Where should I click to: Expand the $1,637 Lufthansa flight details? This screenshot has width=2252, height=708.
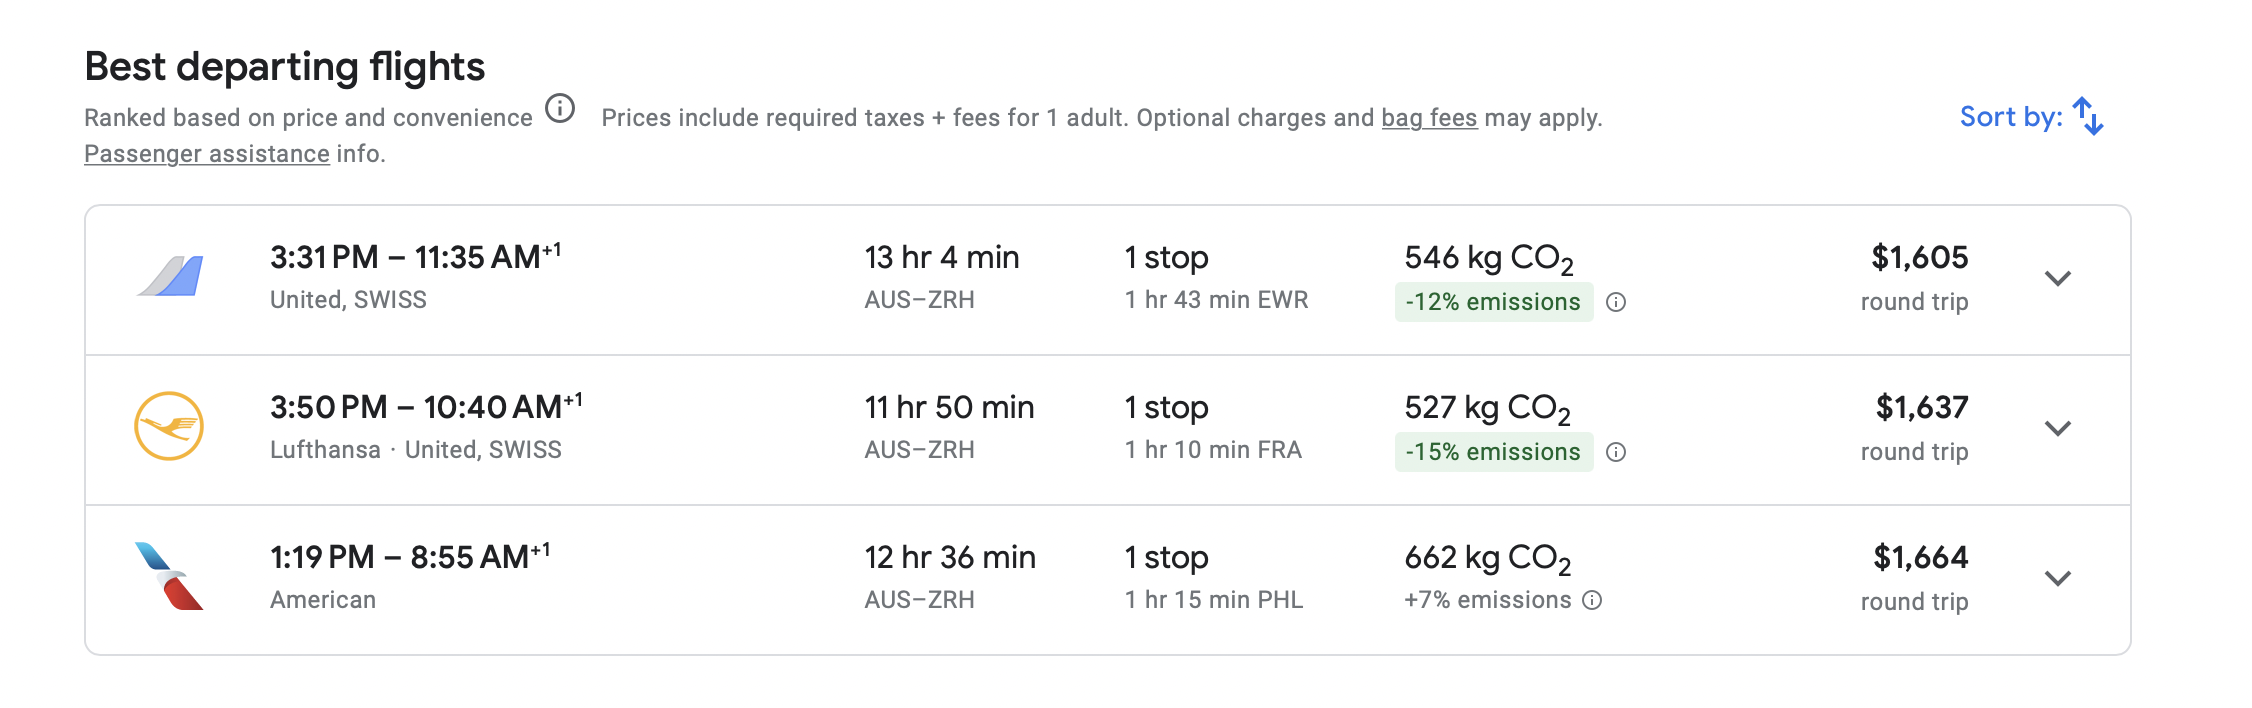[2058, 428]
